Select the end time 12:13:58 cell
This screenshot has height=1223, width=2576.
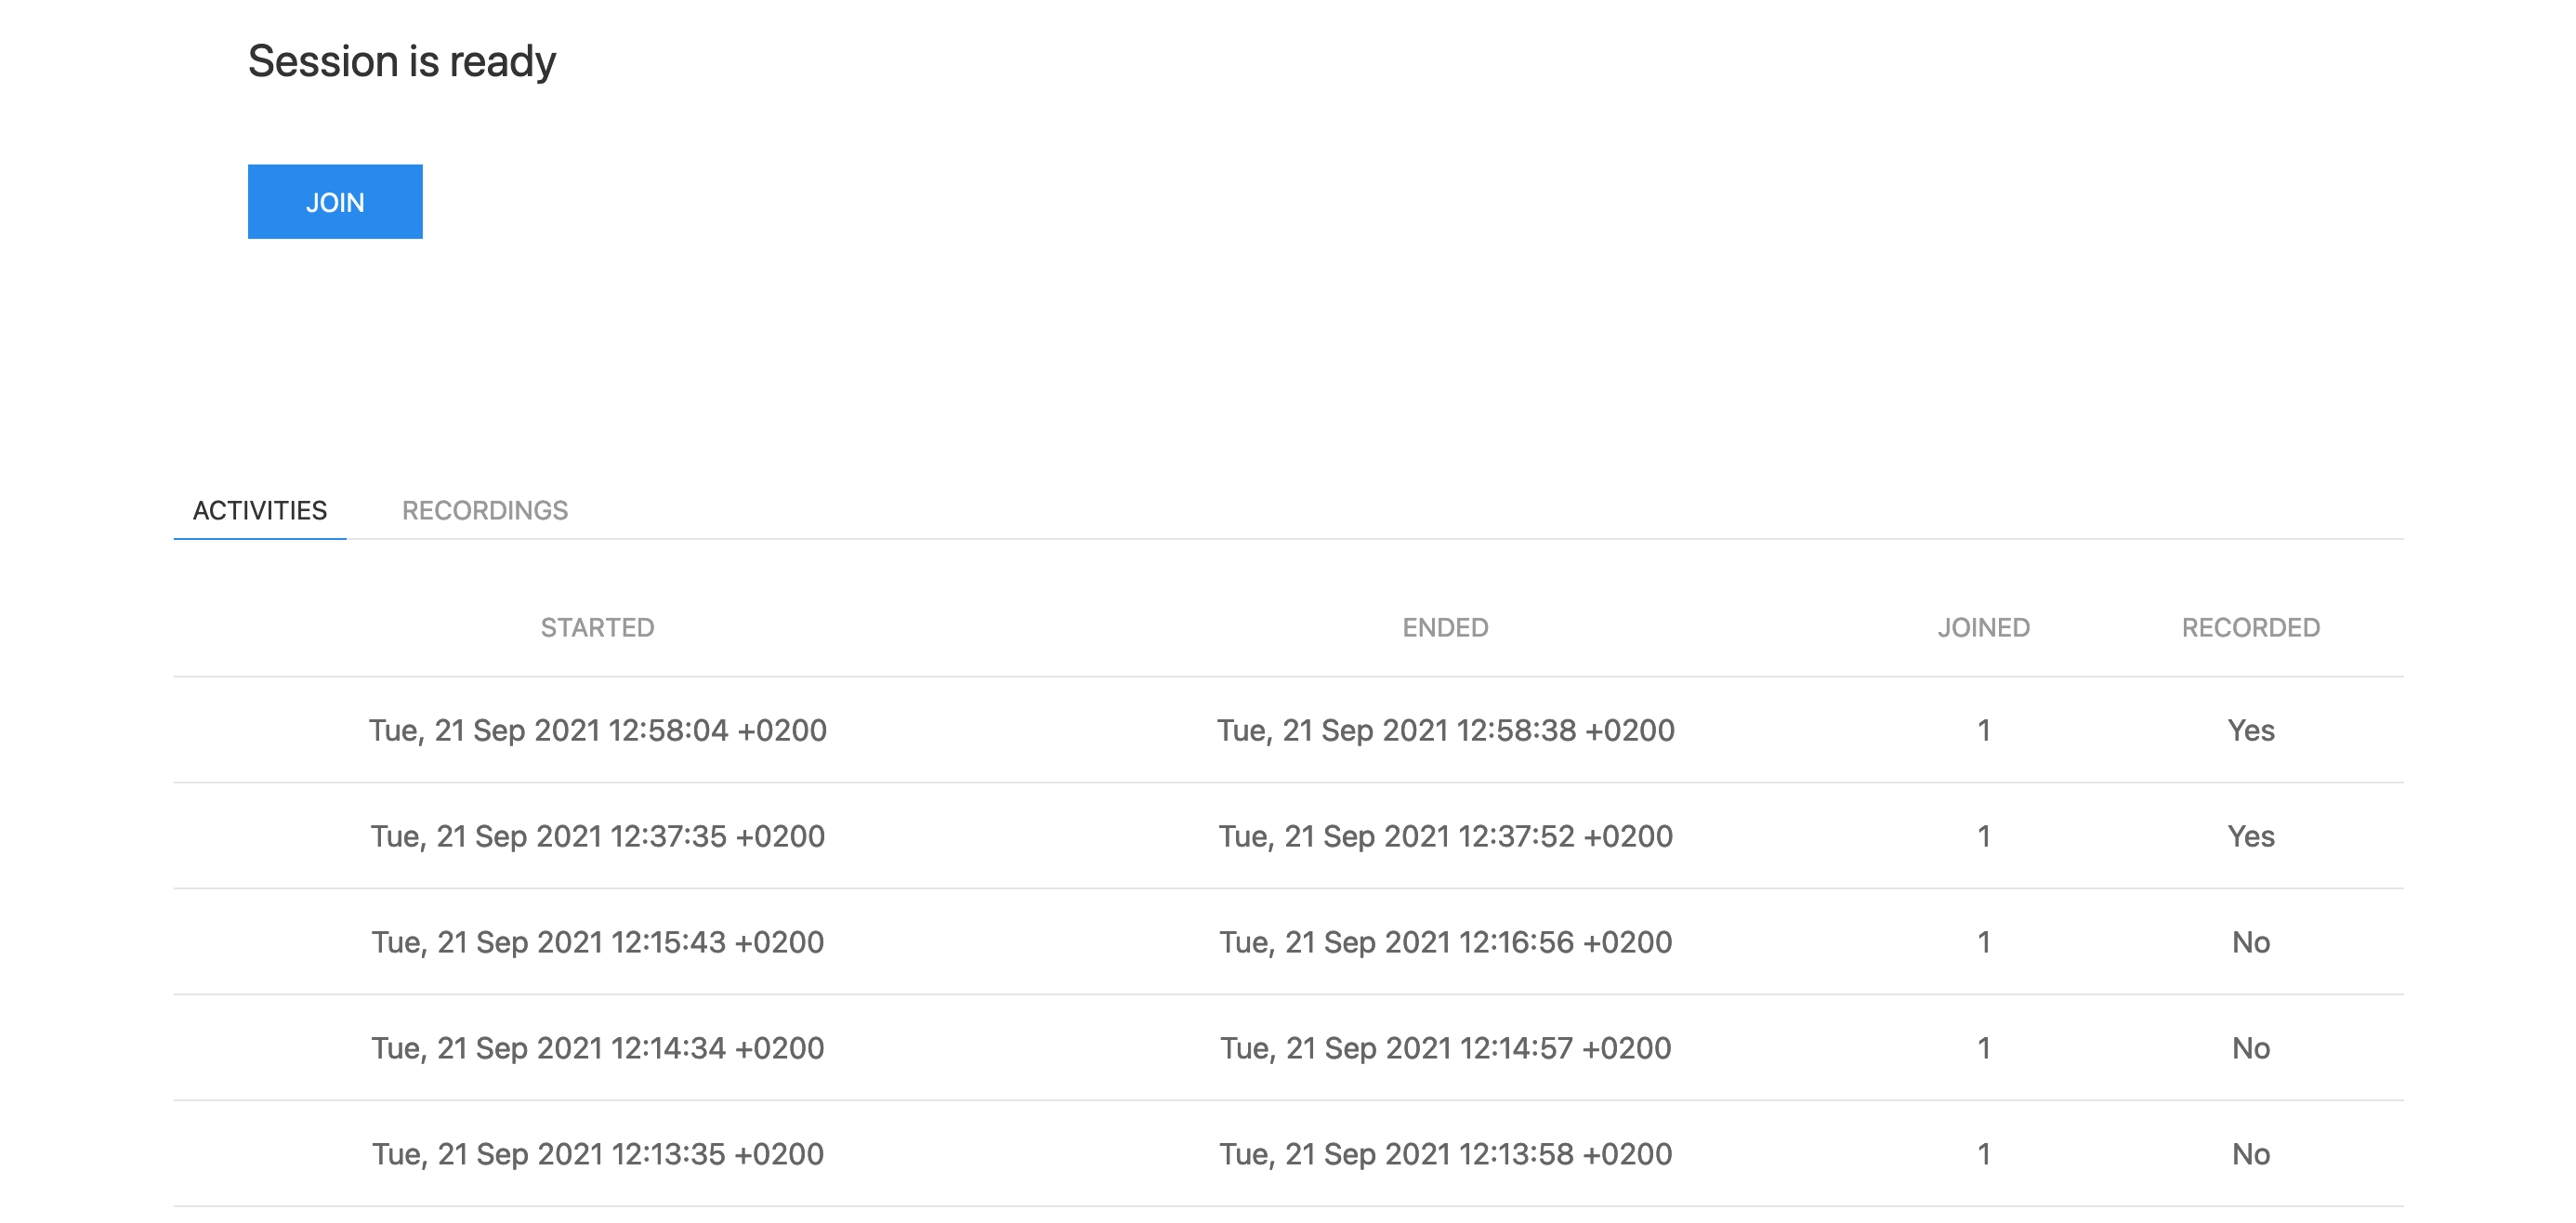(x=1445, y=1154)
